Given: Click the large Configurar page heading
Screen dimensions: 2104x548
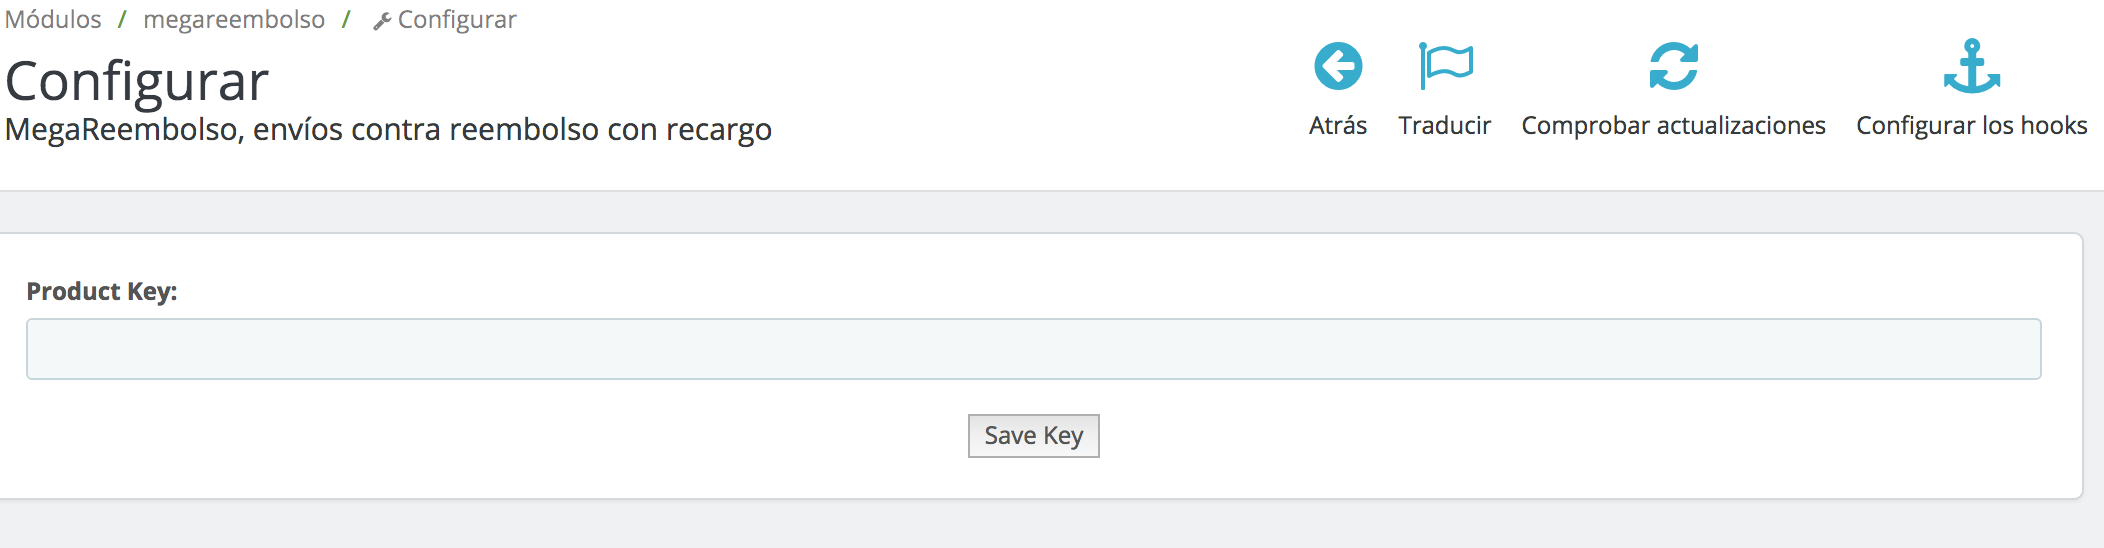Looking at the screenshot, I should click(x=137, y=81).
